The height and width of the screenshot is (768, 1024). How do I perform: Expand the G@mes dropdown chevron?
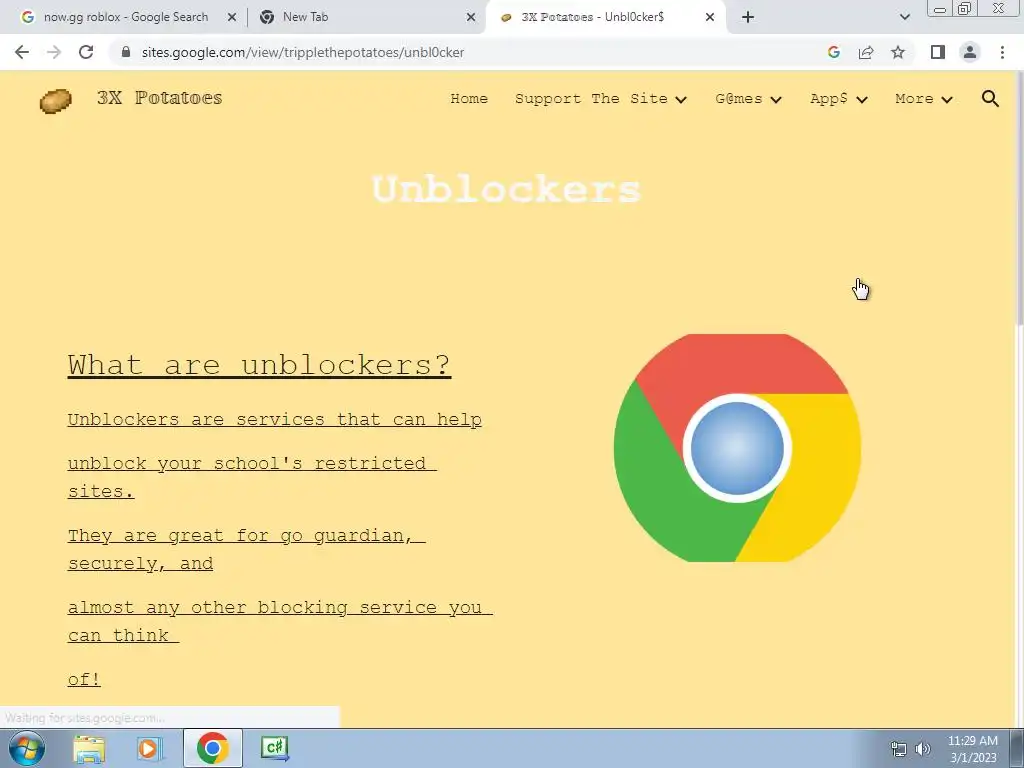(776, 99)
